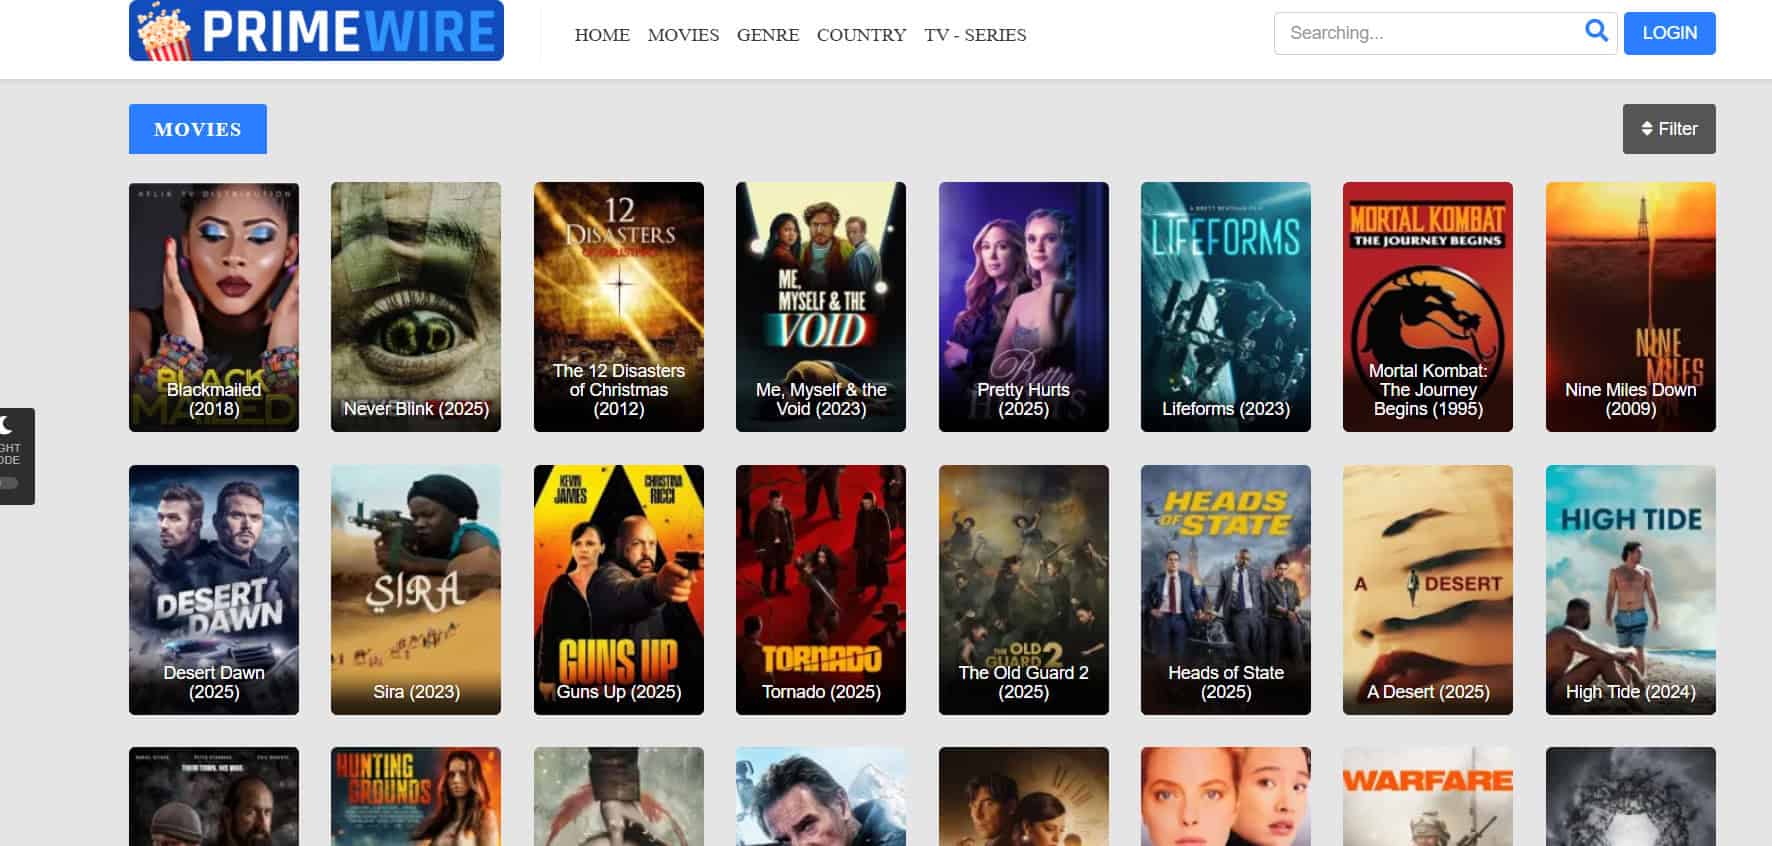
Task: Type in the Searching field
Action: point(1425,33)
